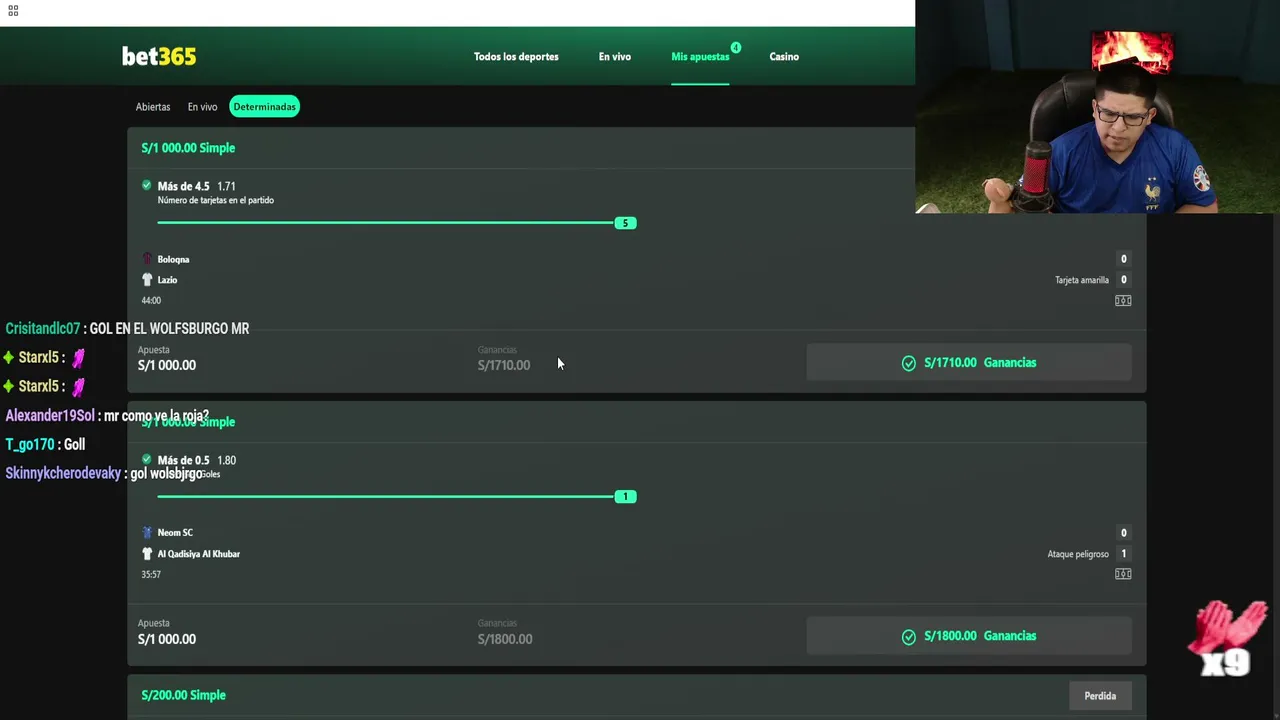This screenshot has width=1280, height=720.
Task: Click the grey S/1710.00 winnings amount
Action: coord(504,365)
